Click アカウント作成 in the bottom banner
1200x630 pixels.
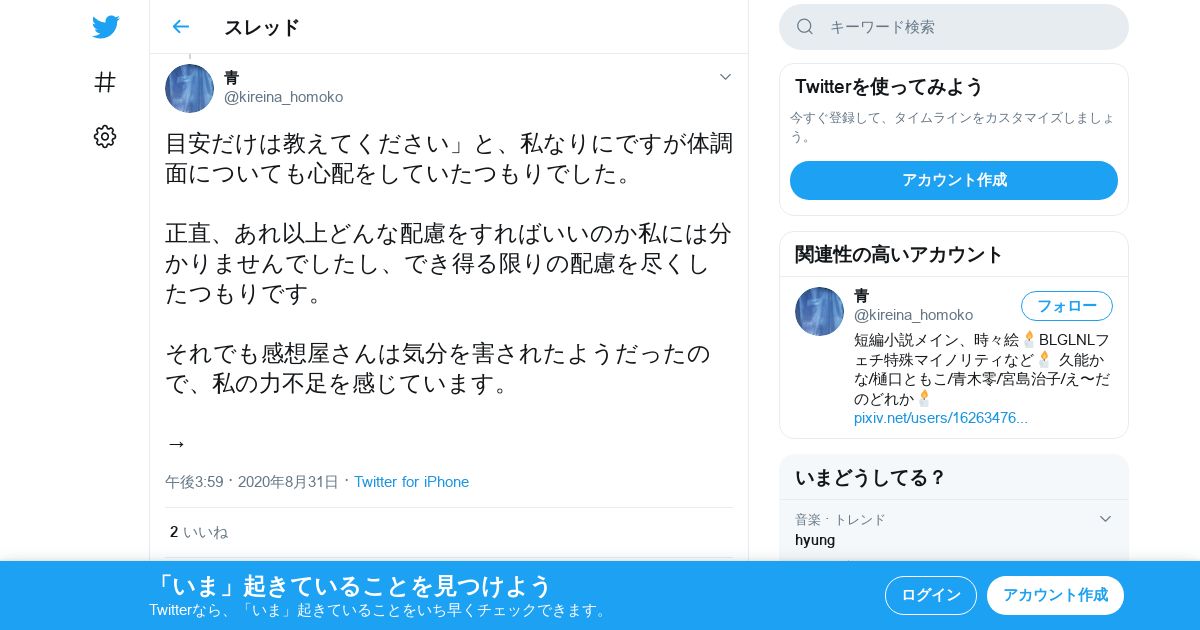click(x=1055, y=595)
